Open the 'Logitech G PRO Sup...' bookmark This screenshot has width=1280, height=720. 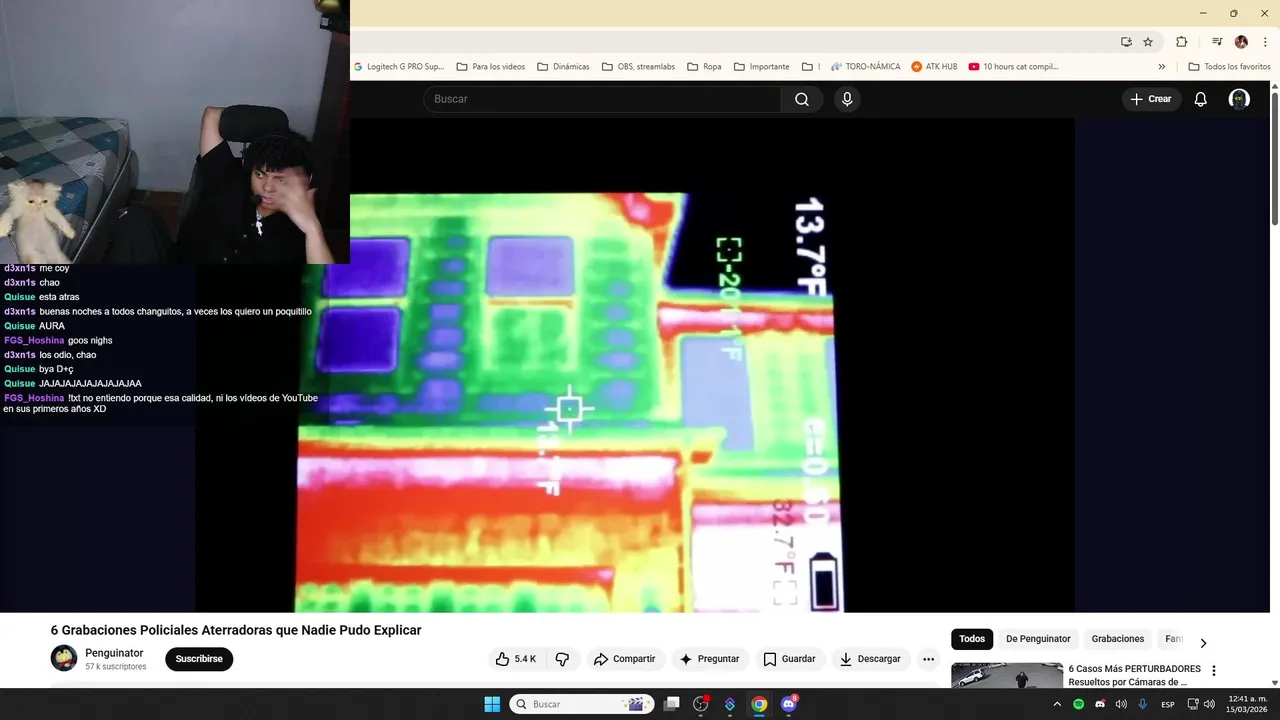(399, 67)
